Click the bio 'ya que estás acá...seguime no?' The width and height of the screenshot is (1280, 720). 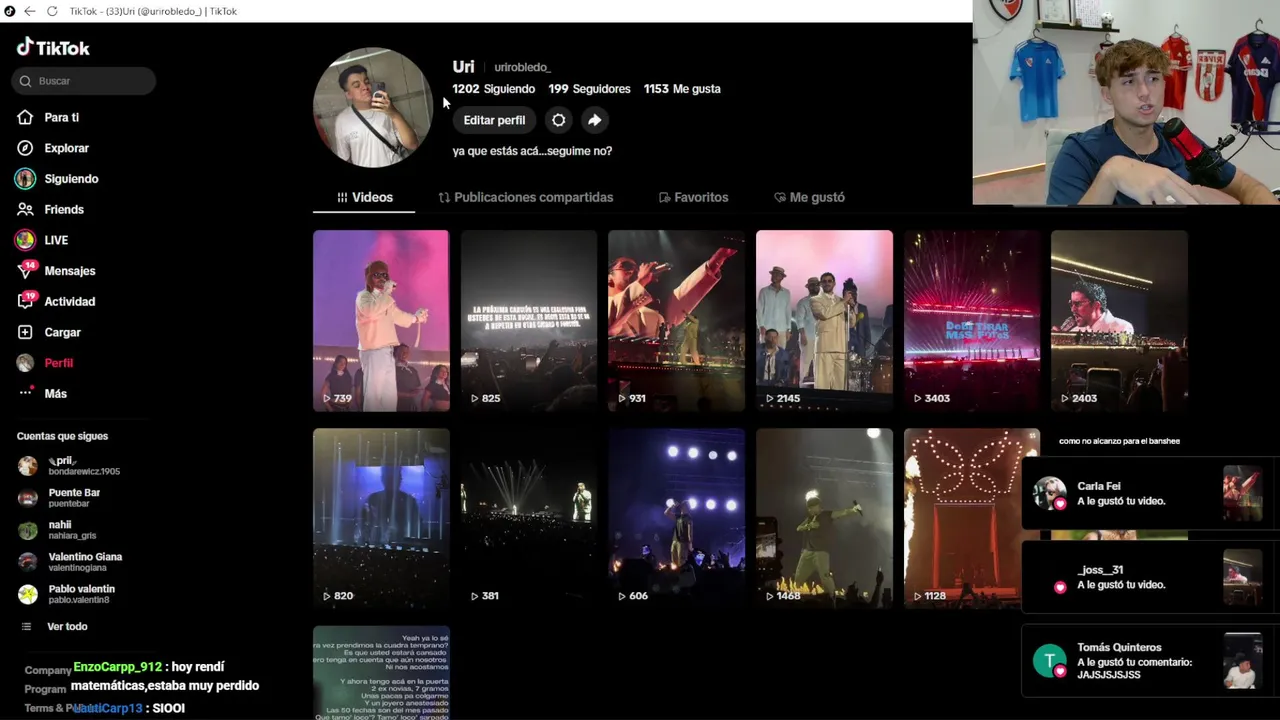tap(532, 151)
